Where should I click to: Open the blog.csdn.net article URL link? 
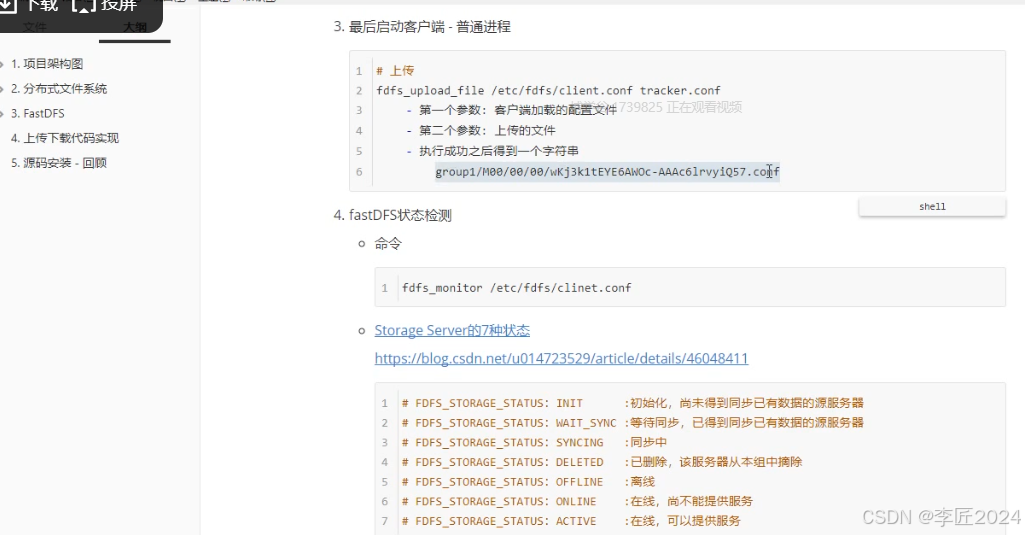(561, 358)
